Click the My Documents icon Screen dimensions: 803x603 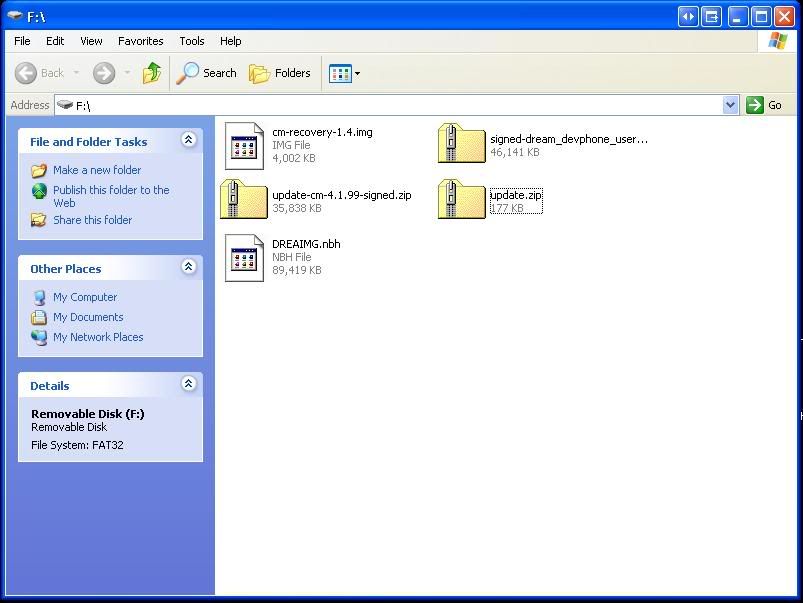pyautogui.click(x=39, y=318)
